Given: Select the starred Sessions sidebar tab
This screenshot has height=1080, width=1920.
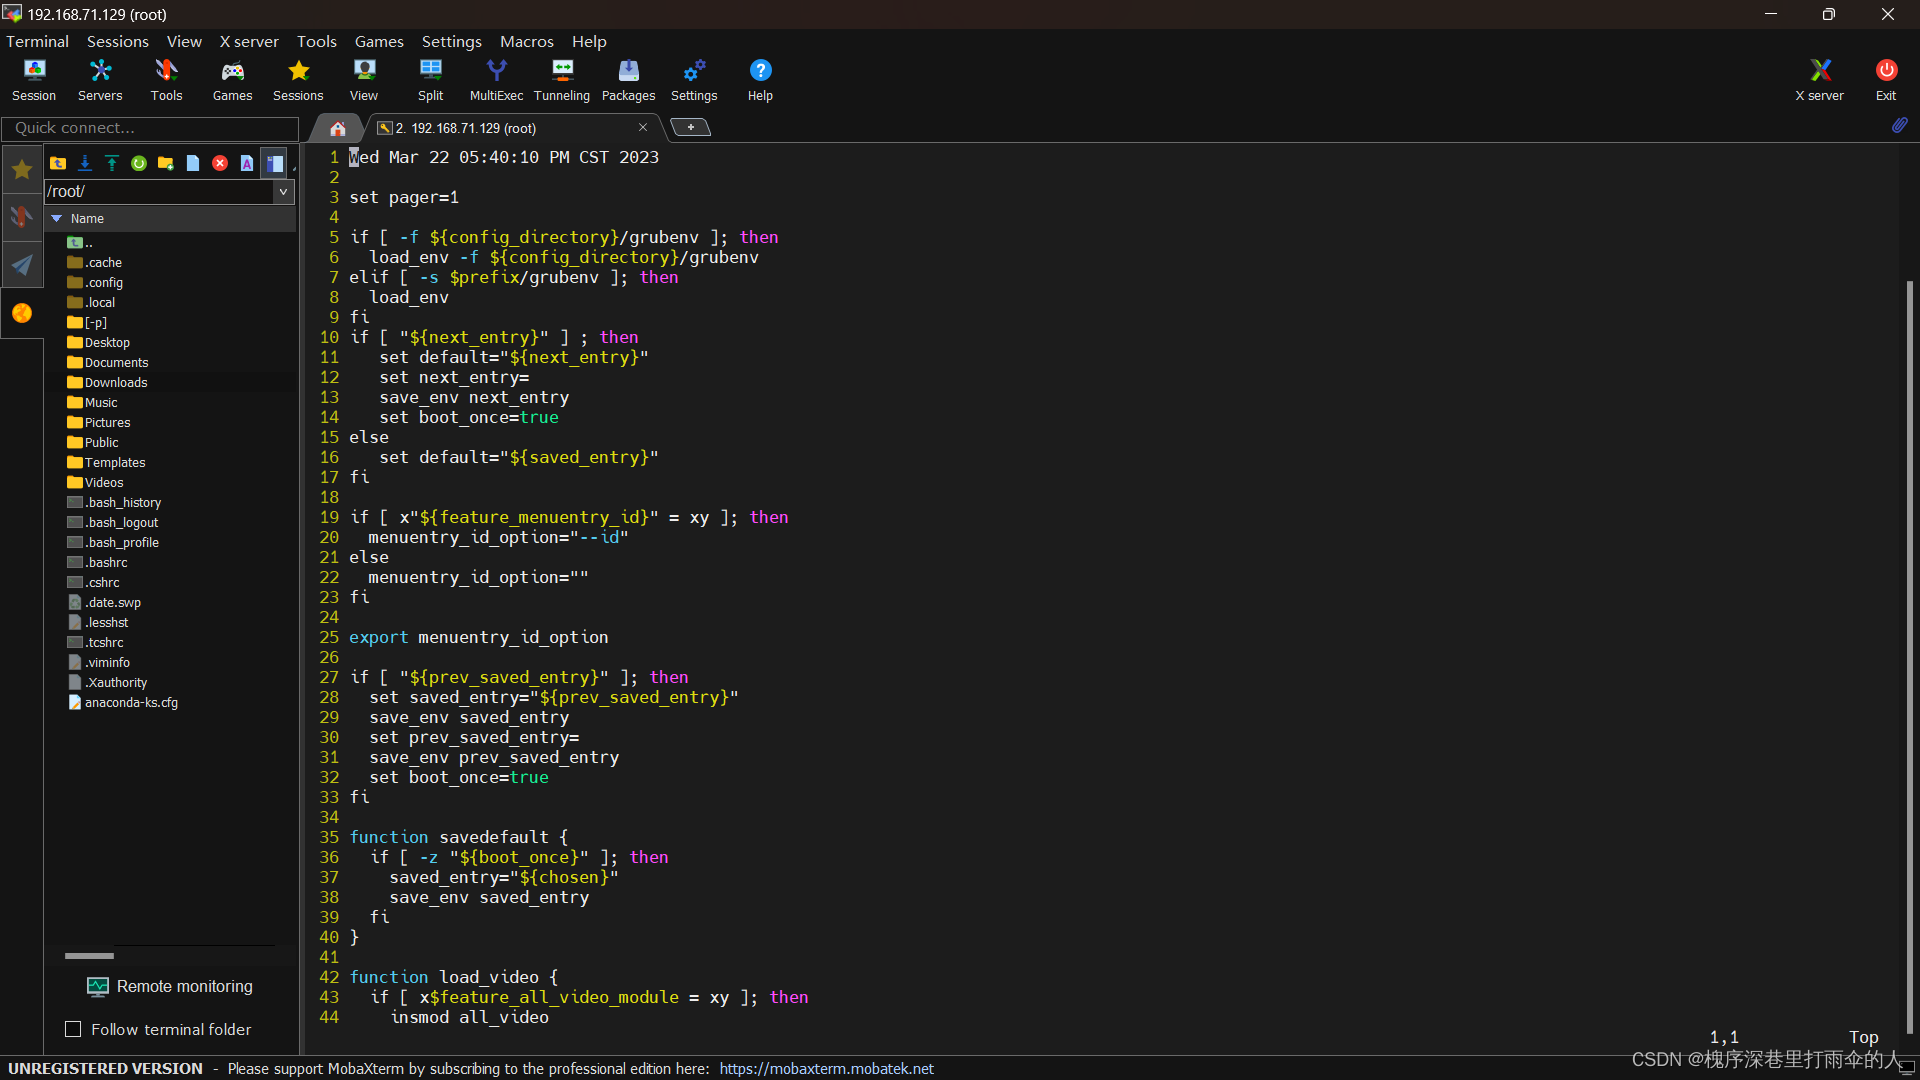Looking at the screenshot, I should pos(22,170).
